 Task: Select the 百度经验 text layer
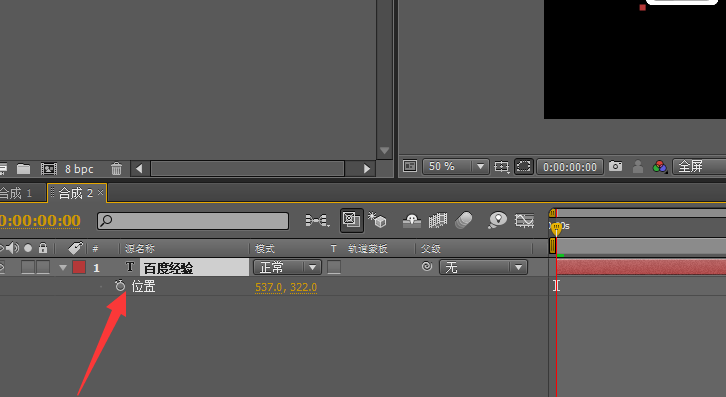[x=194, y=268]
